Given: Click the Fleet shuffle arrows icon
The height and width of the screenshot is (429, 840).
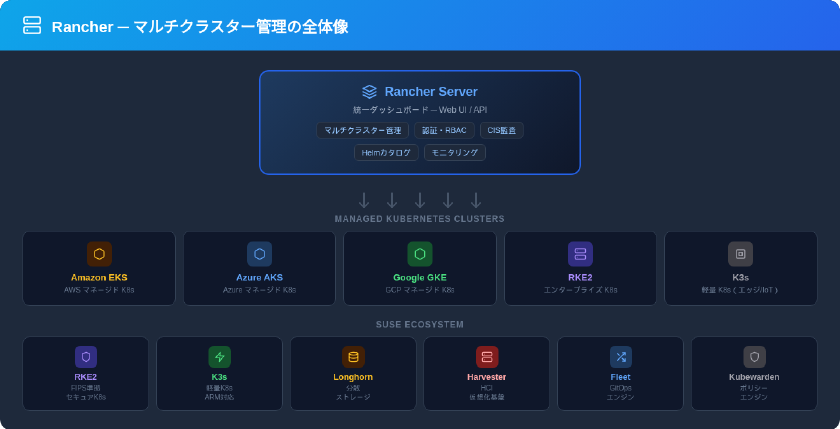Looking at the screenshot, I should click(x=620, y=357).
